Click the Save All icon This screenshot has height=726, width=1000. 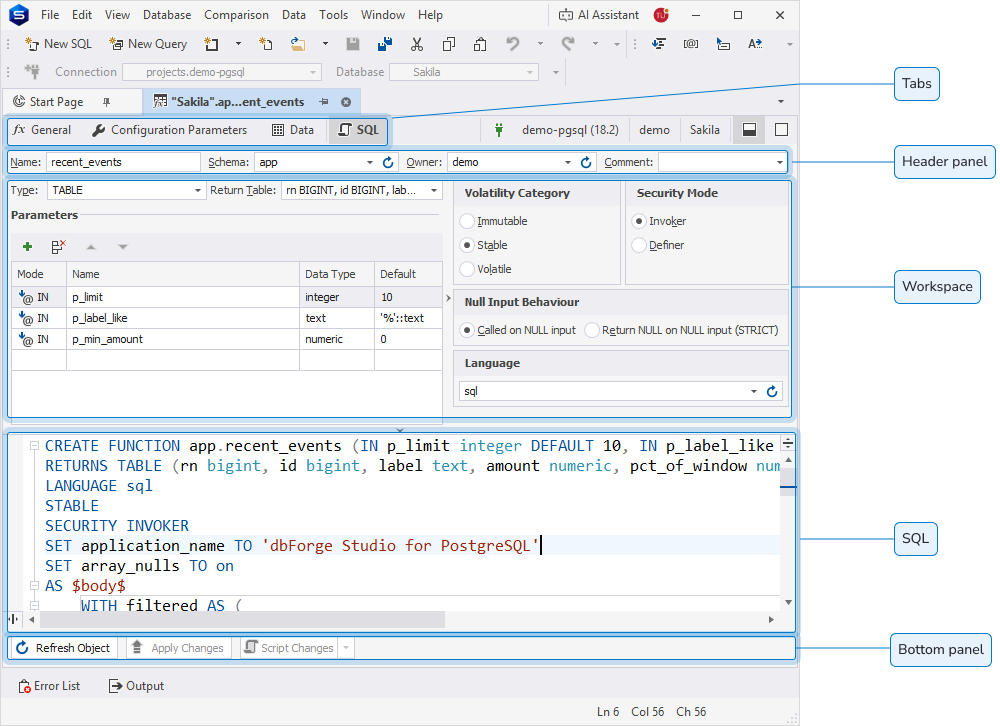tap(385, 44)
